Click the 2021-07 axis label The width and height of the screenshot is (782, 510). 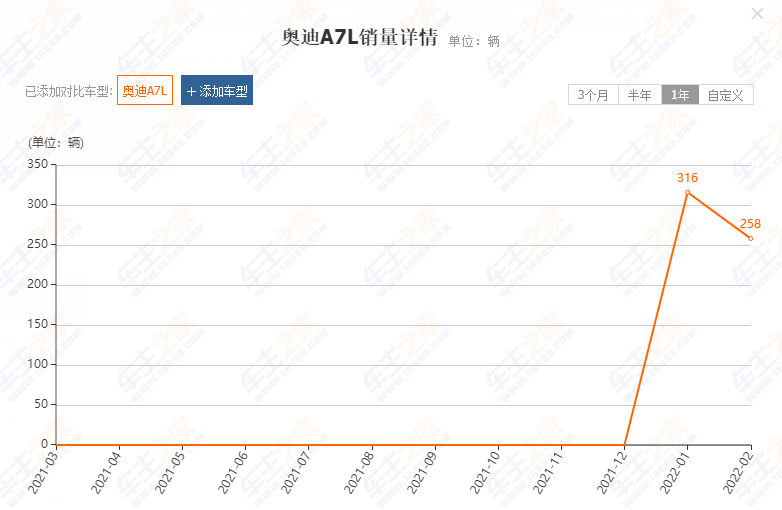pos(296,471)
